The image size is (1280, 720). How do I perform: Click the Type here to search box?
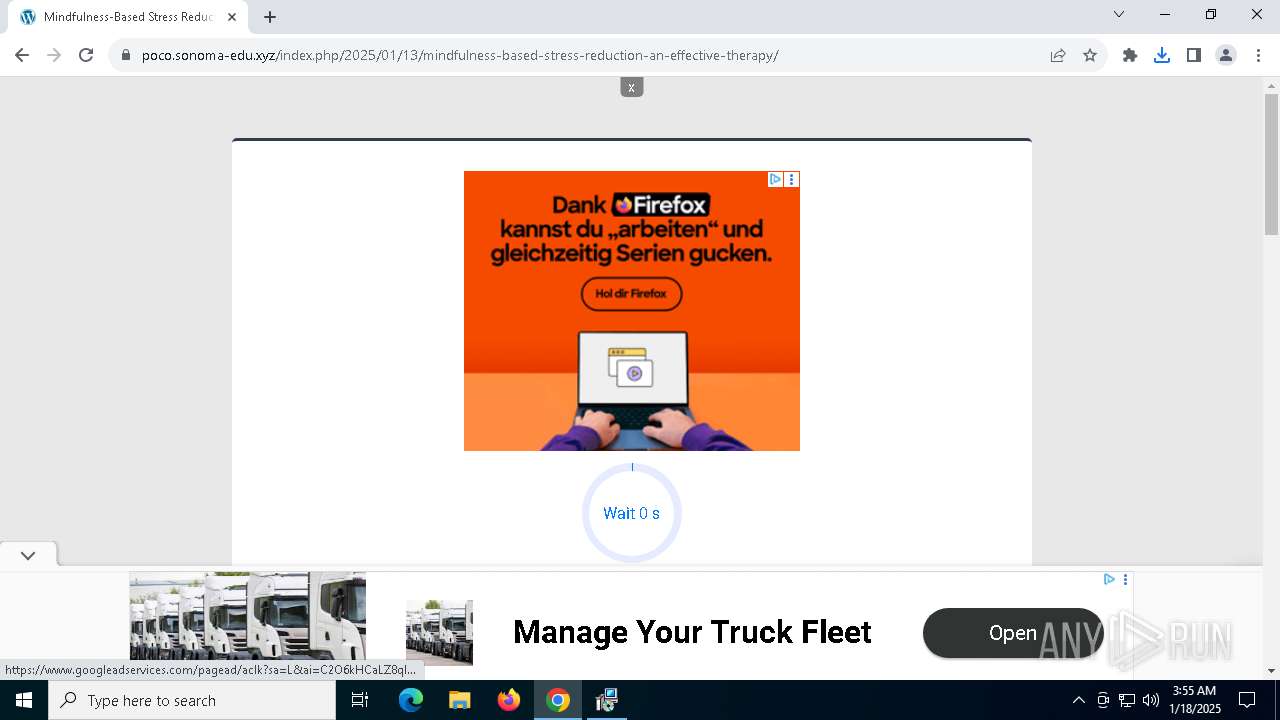pos(192,700)
